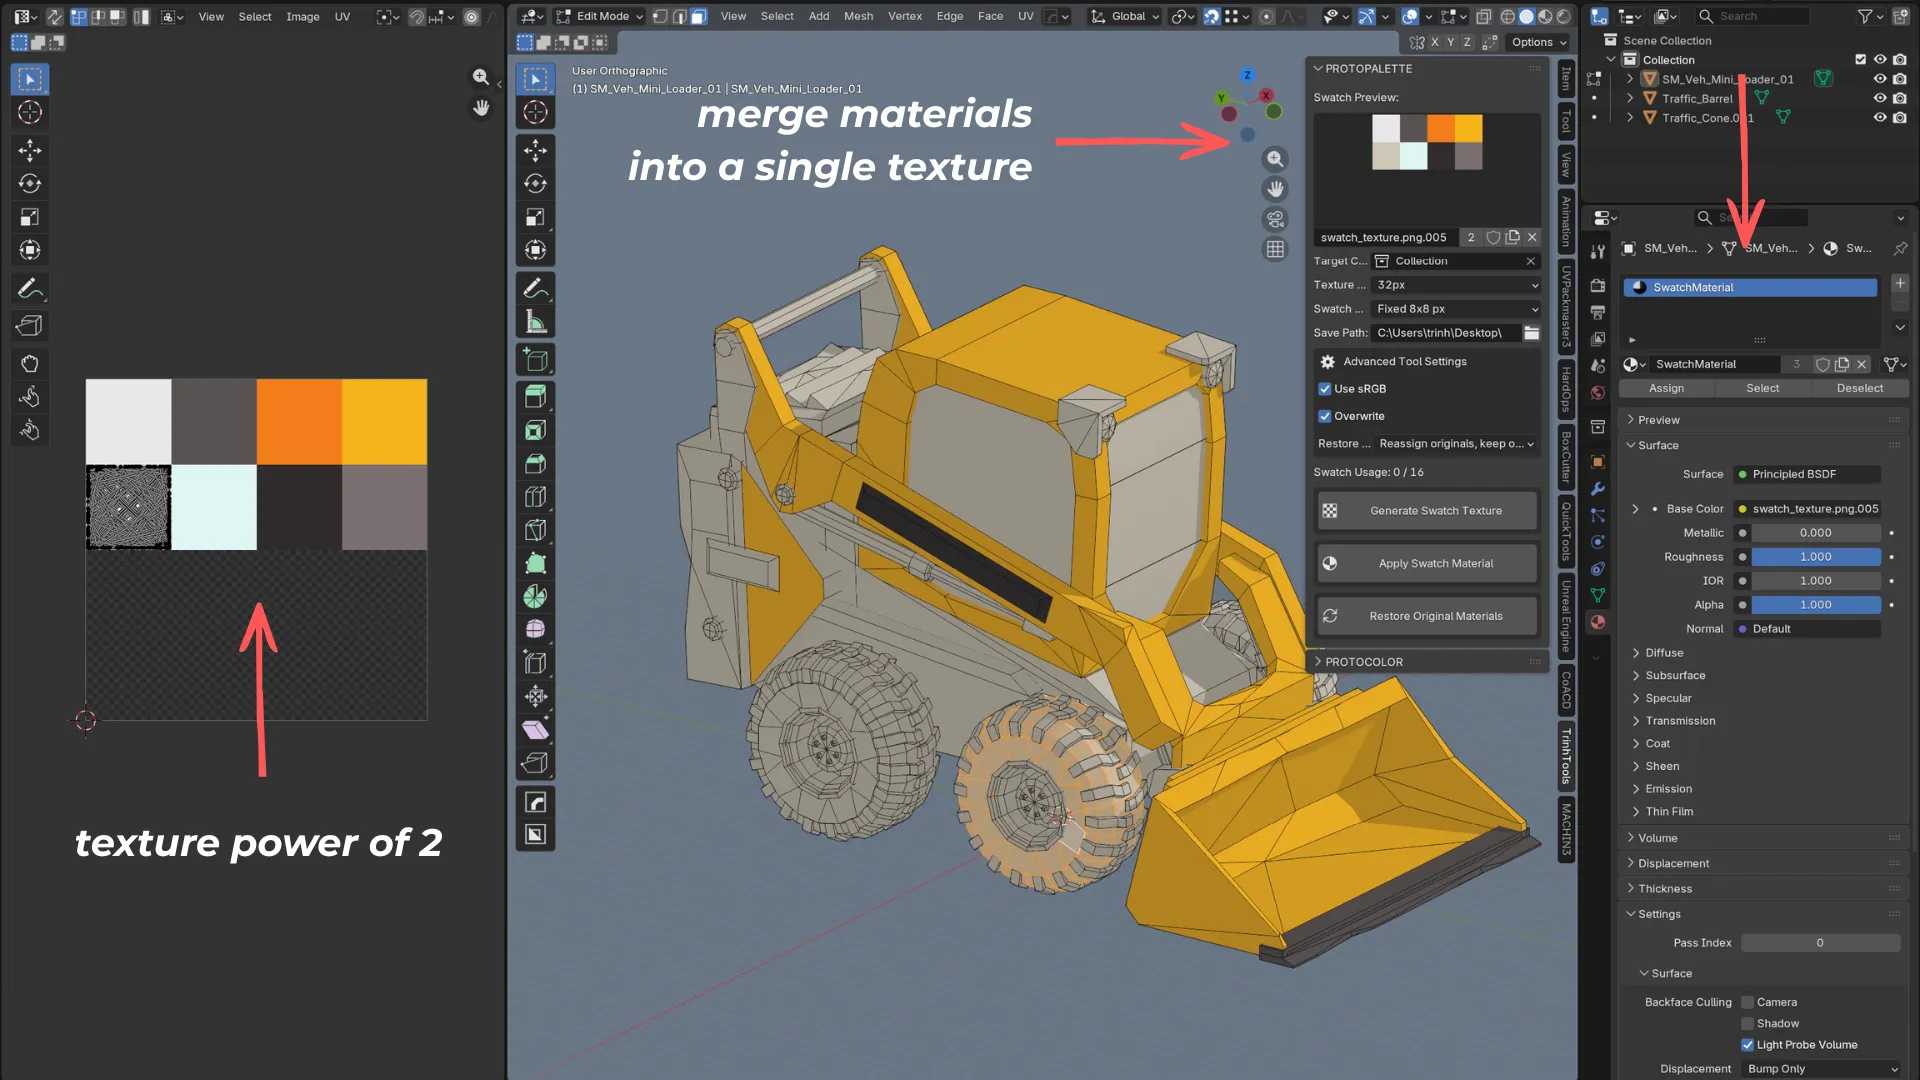Select the Bevel tool in 3D viewport toolbar
The width and height of the screenshot is (1920, 1080).
click(535, 464)
